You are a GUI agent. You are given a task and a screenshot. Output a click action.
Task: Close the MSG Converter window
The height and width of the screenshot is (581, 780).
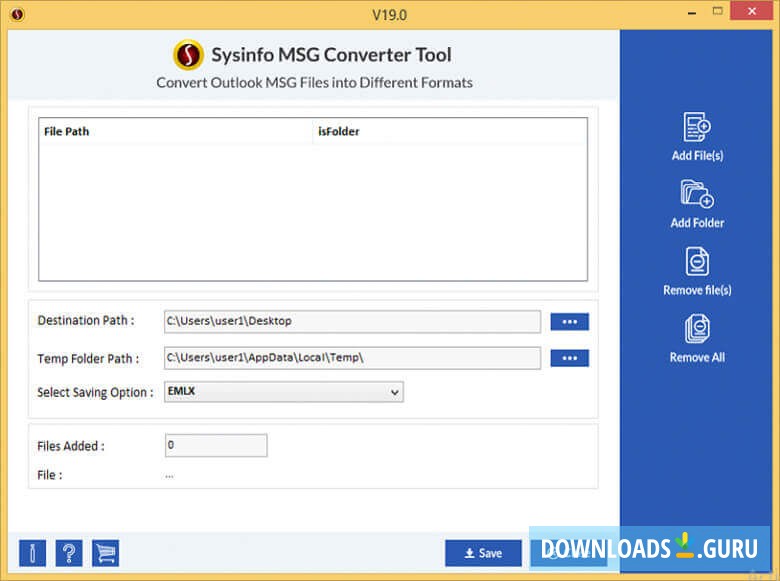(x=752, y=11)
